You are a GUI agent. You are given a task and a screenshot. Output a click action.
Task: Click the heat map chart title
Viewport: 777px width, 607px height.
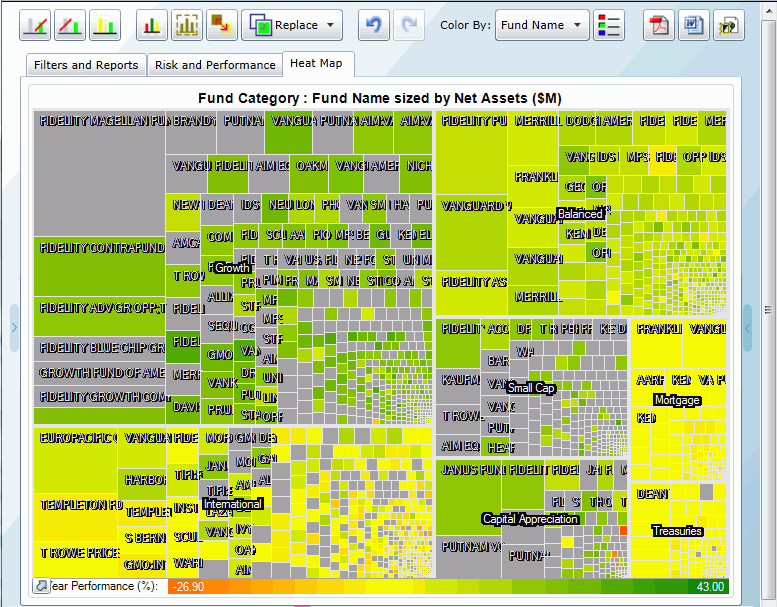380,98
